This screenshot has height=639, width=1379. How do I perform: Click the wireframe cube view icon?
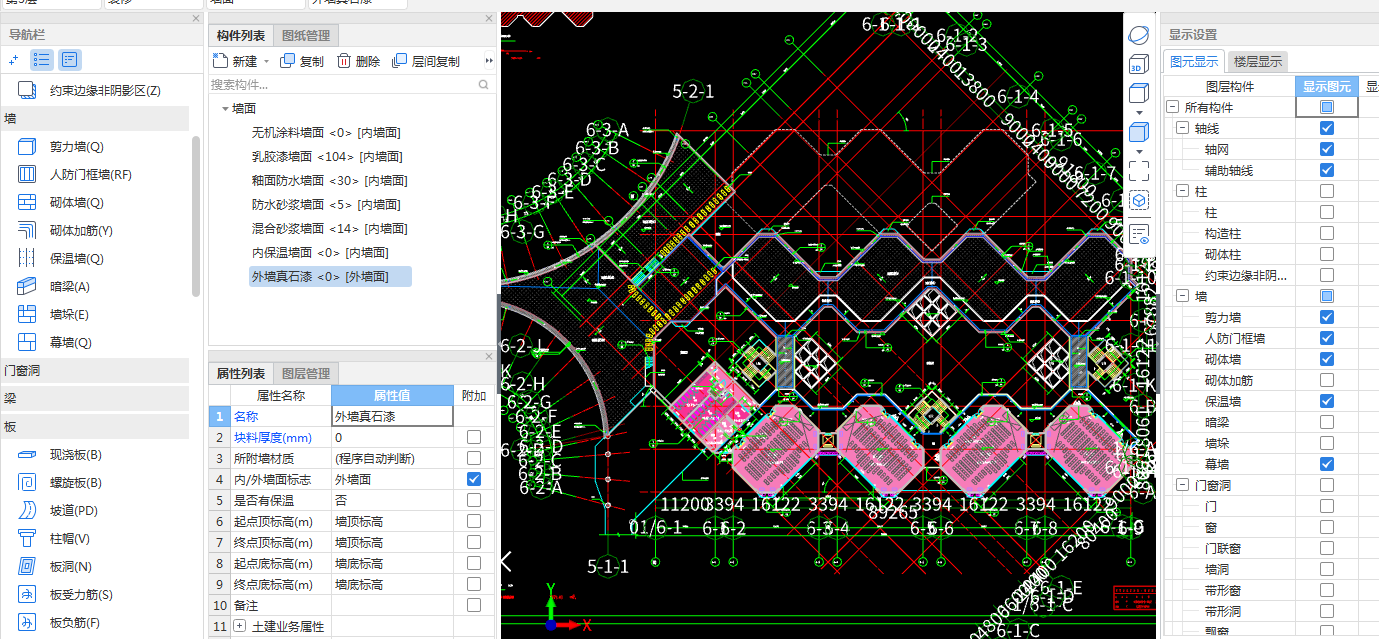click(x=1138, y=95)
